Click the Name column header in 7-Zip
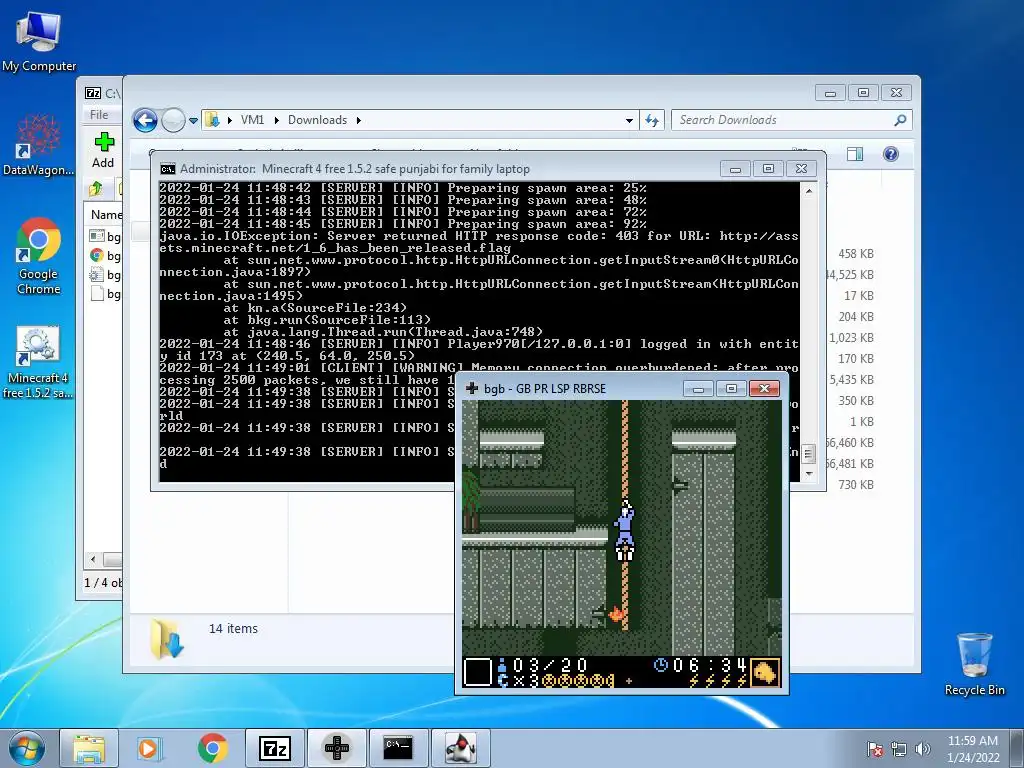 coord(106,214)
